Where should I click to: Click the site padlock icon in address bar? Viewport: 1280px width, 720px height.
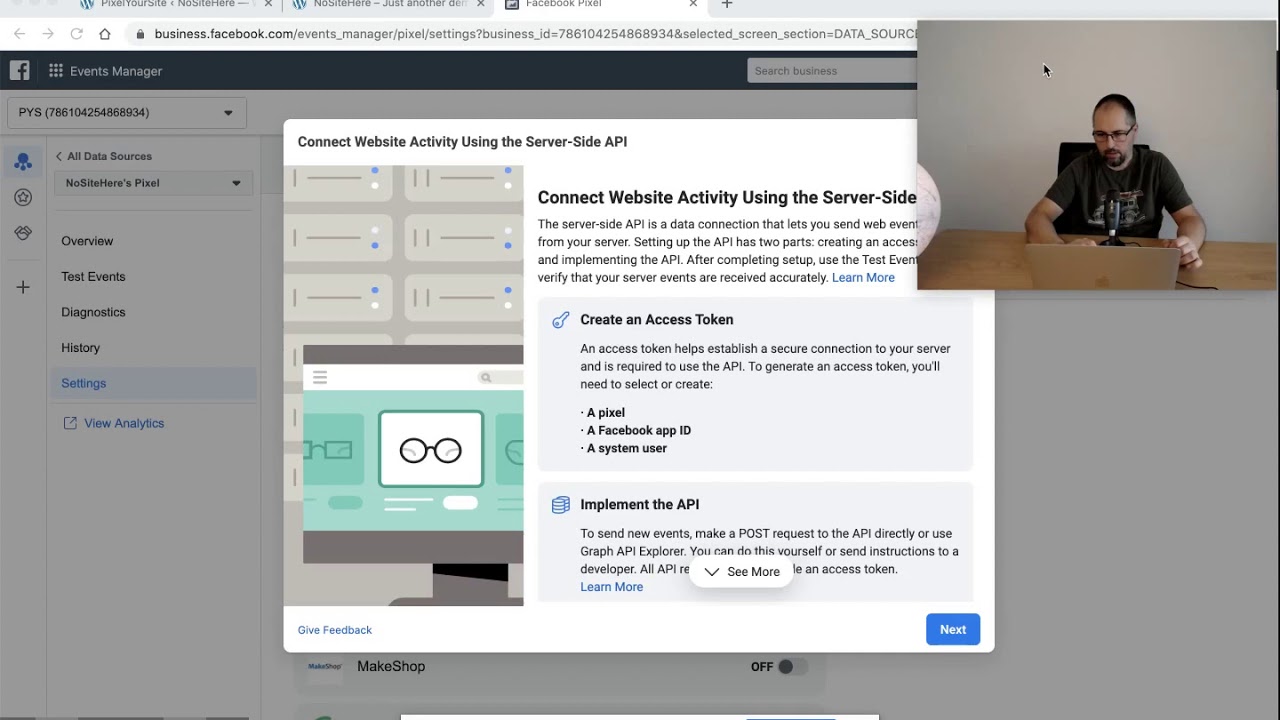[x=140, y=34]
